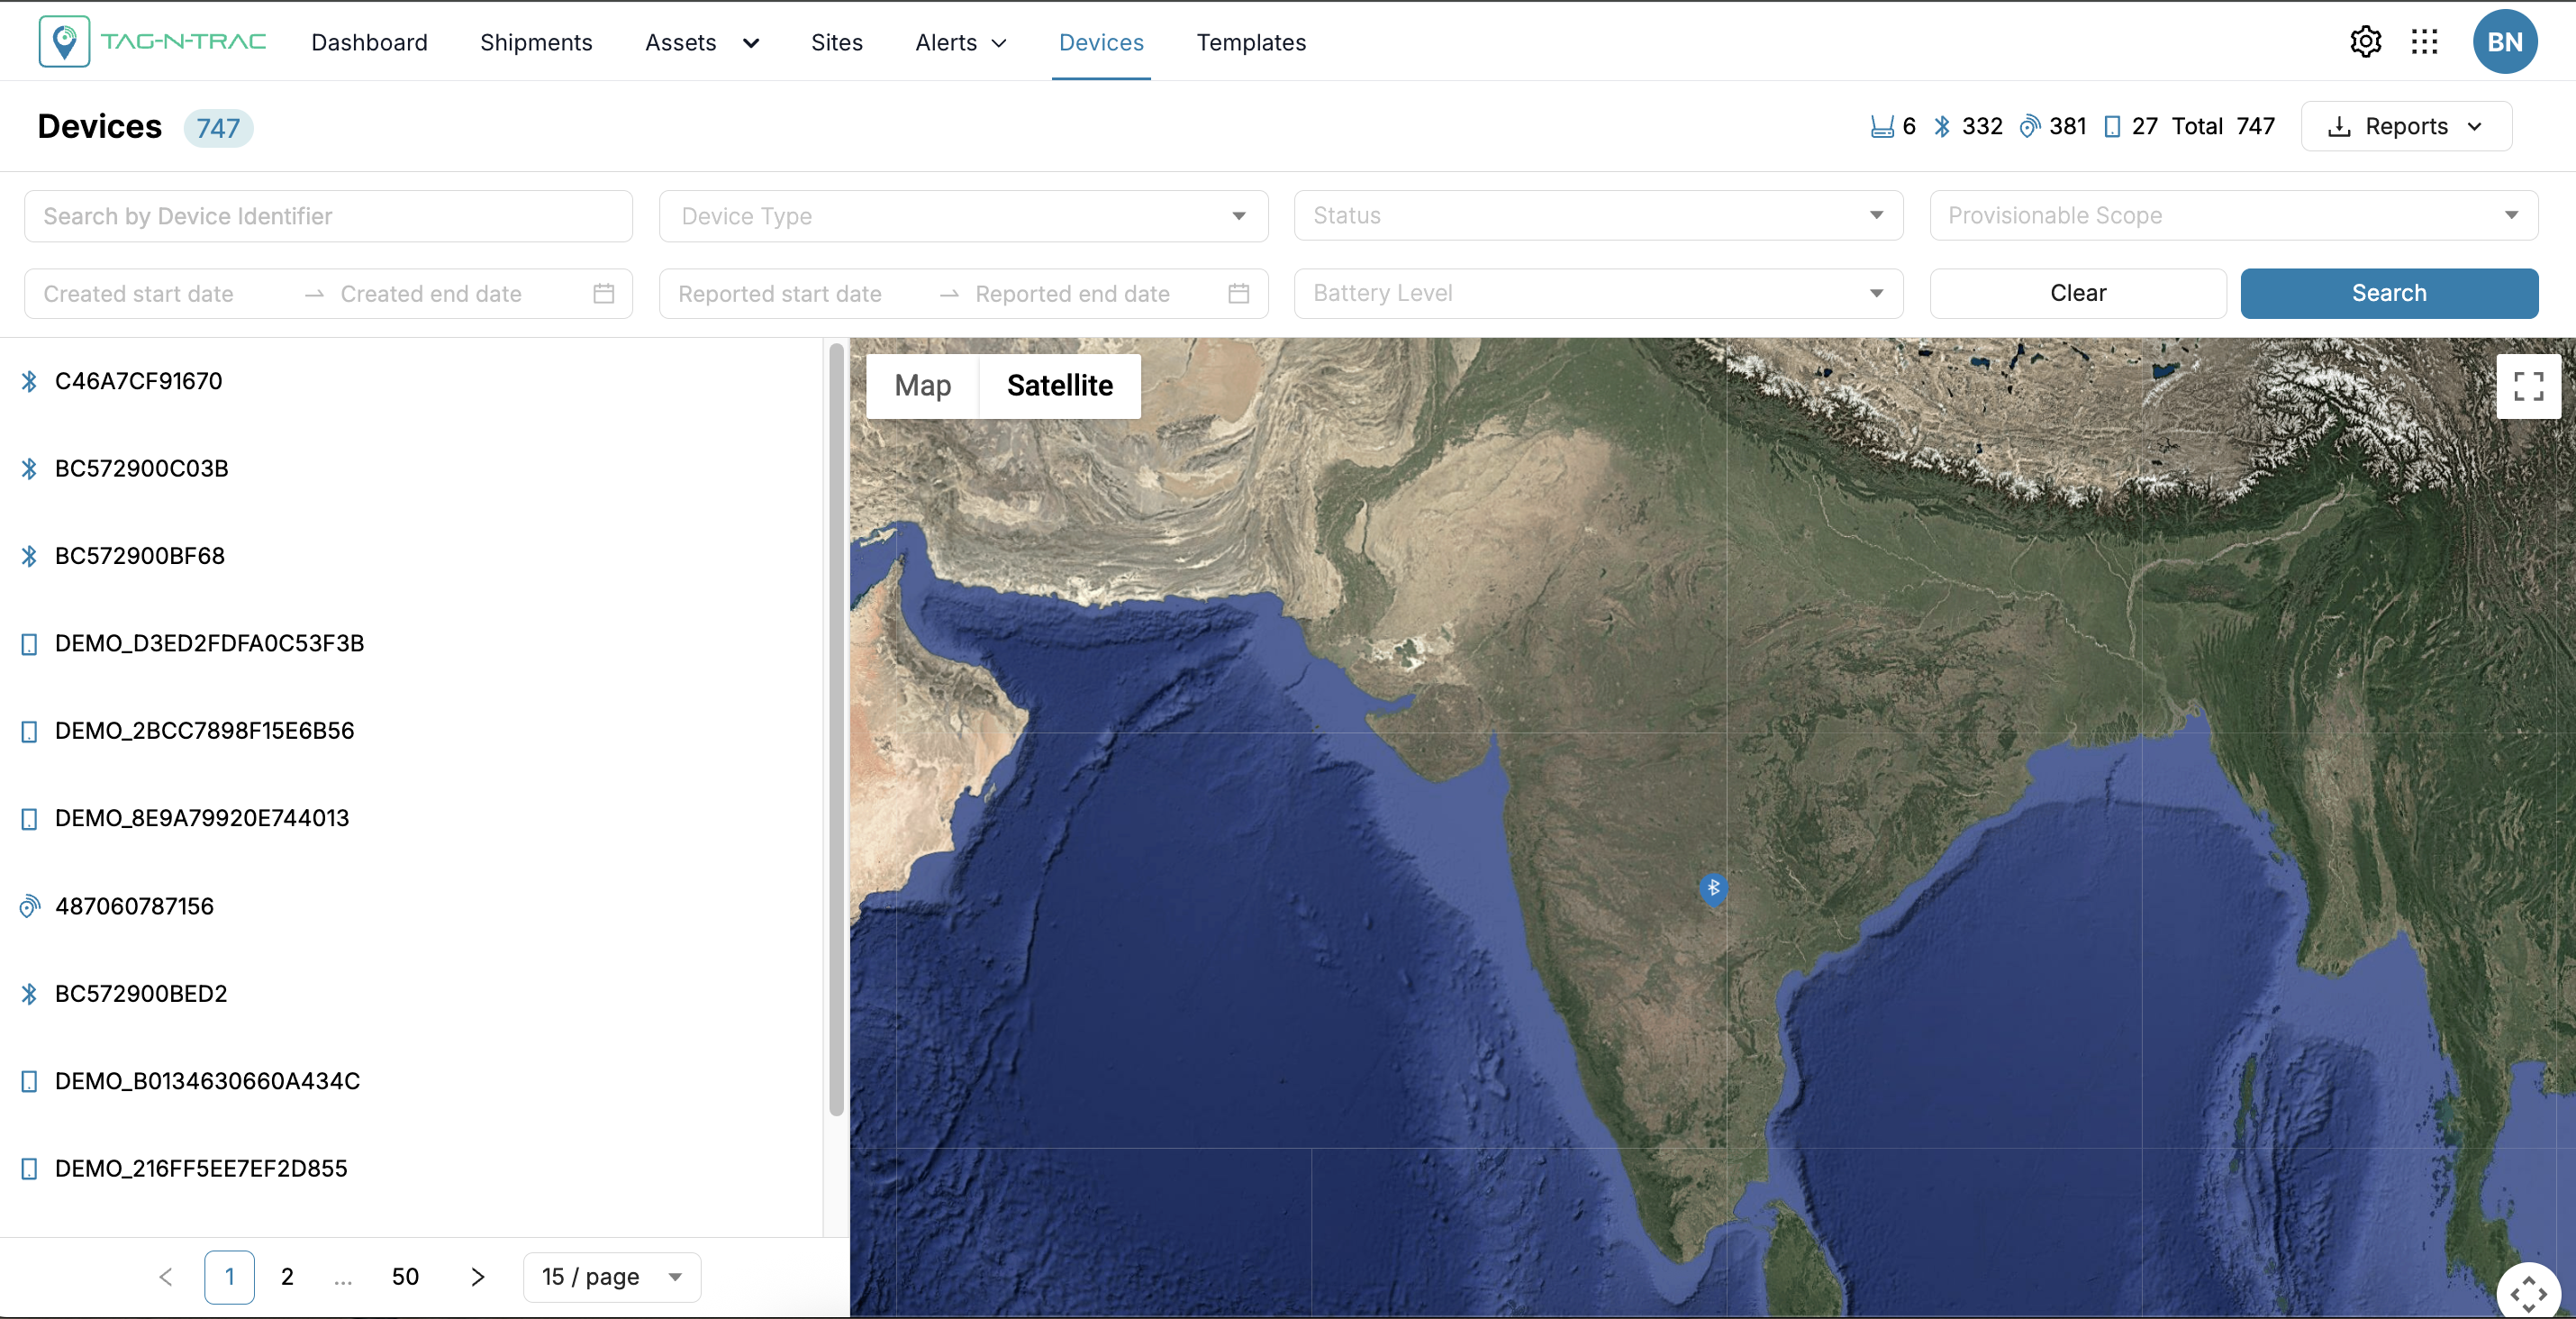Switch map to Map view

point(922,386)
